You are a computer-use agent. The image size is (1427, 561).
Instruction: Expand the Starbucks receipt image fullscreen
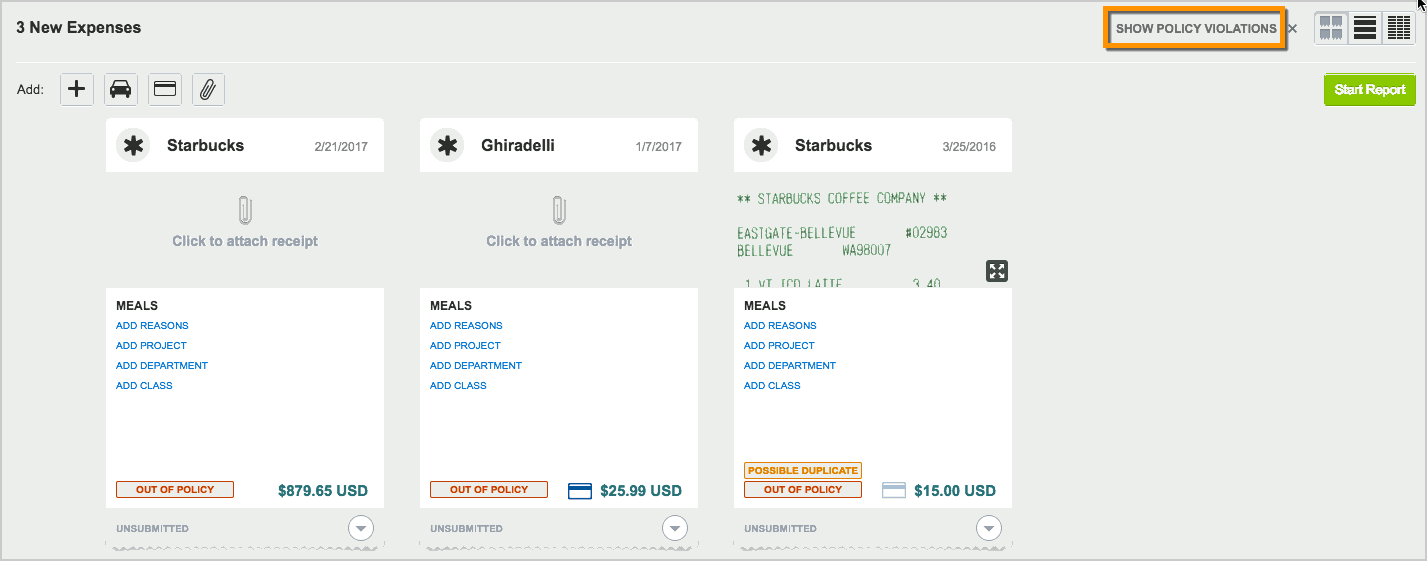click(x=997, y=271)
